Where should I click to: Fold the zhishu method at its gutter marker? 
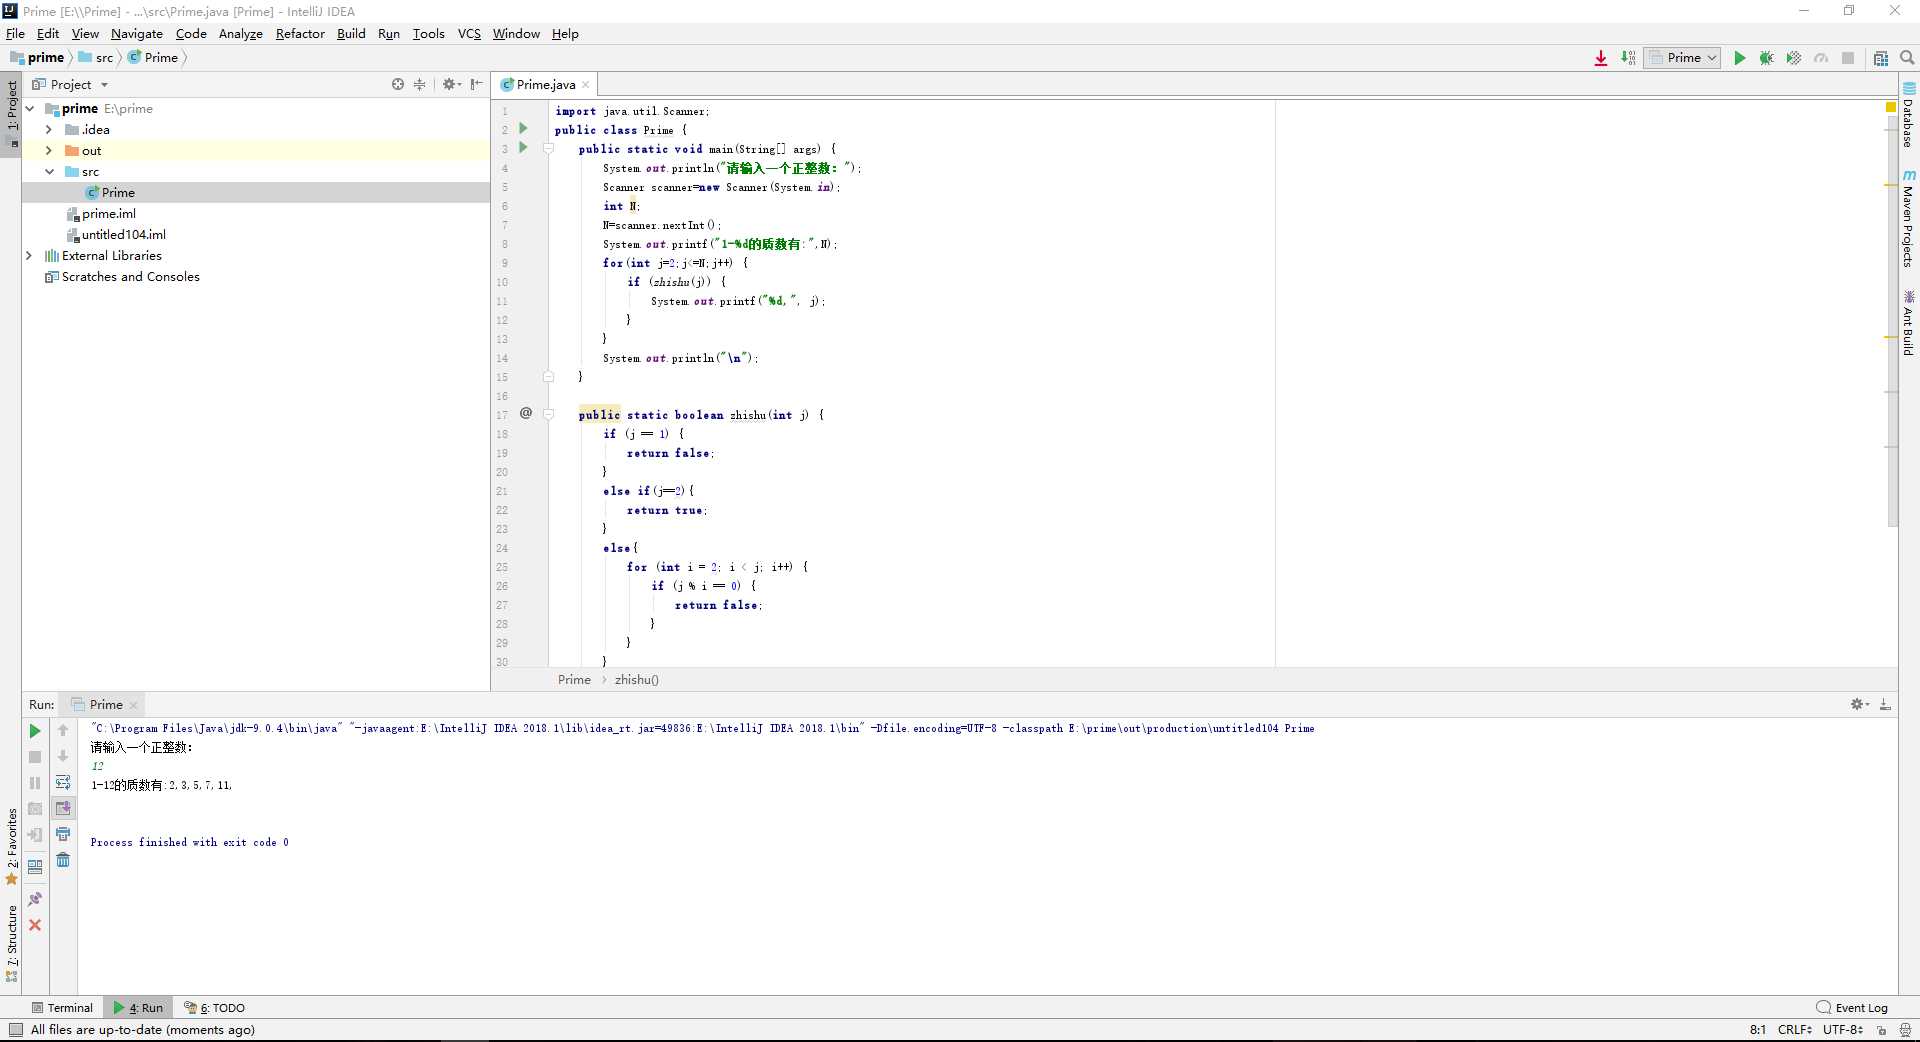point(548,414)
